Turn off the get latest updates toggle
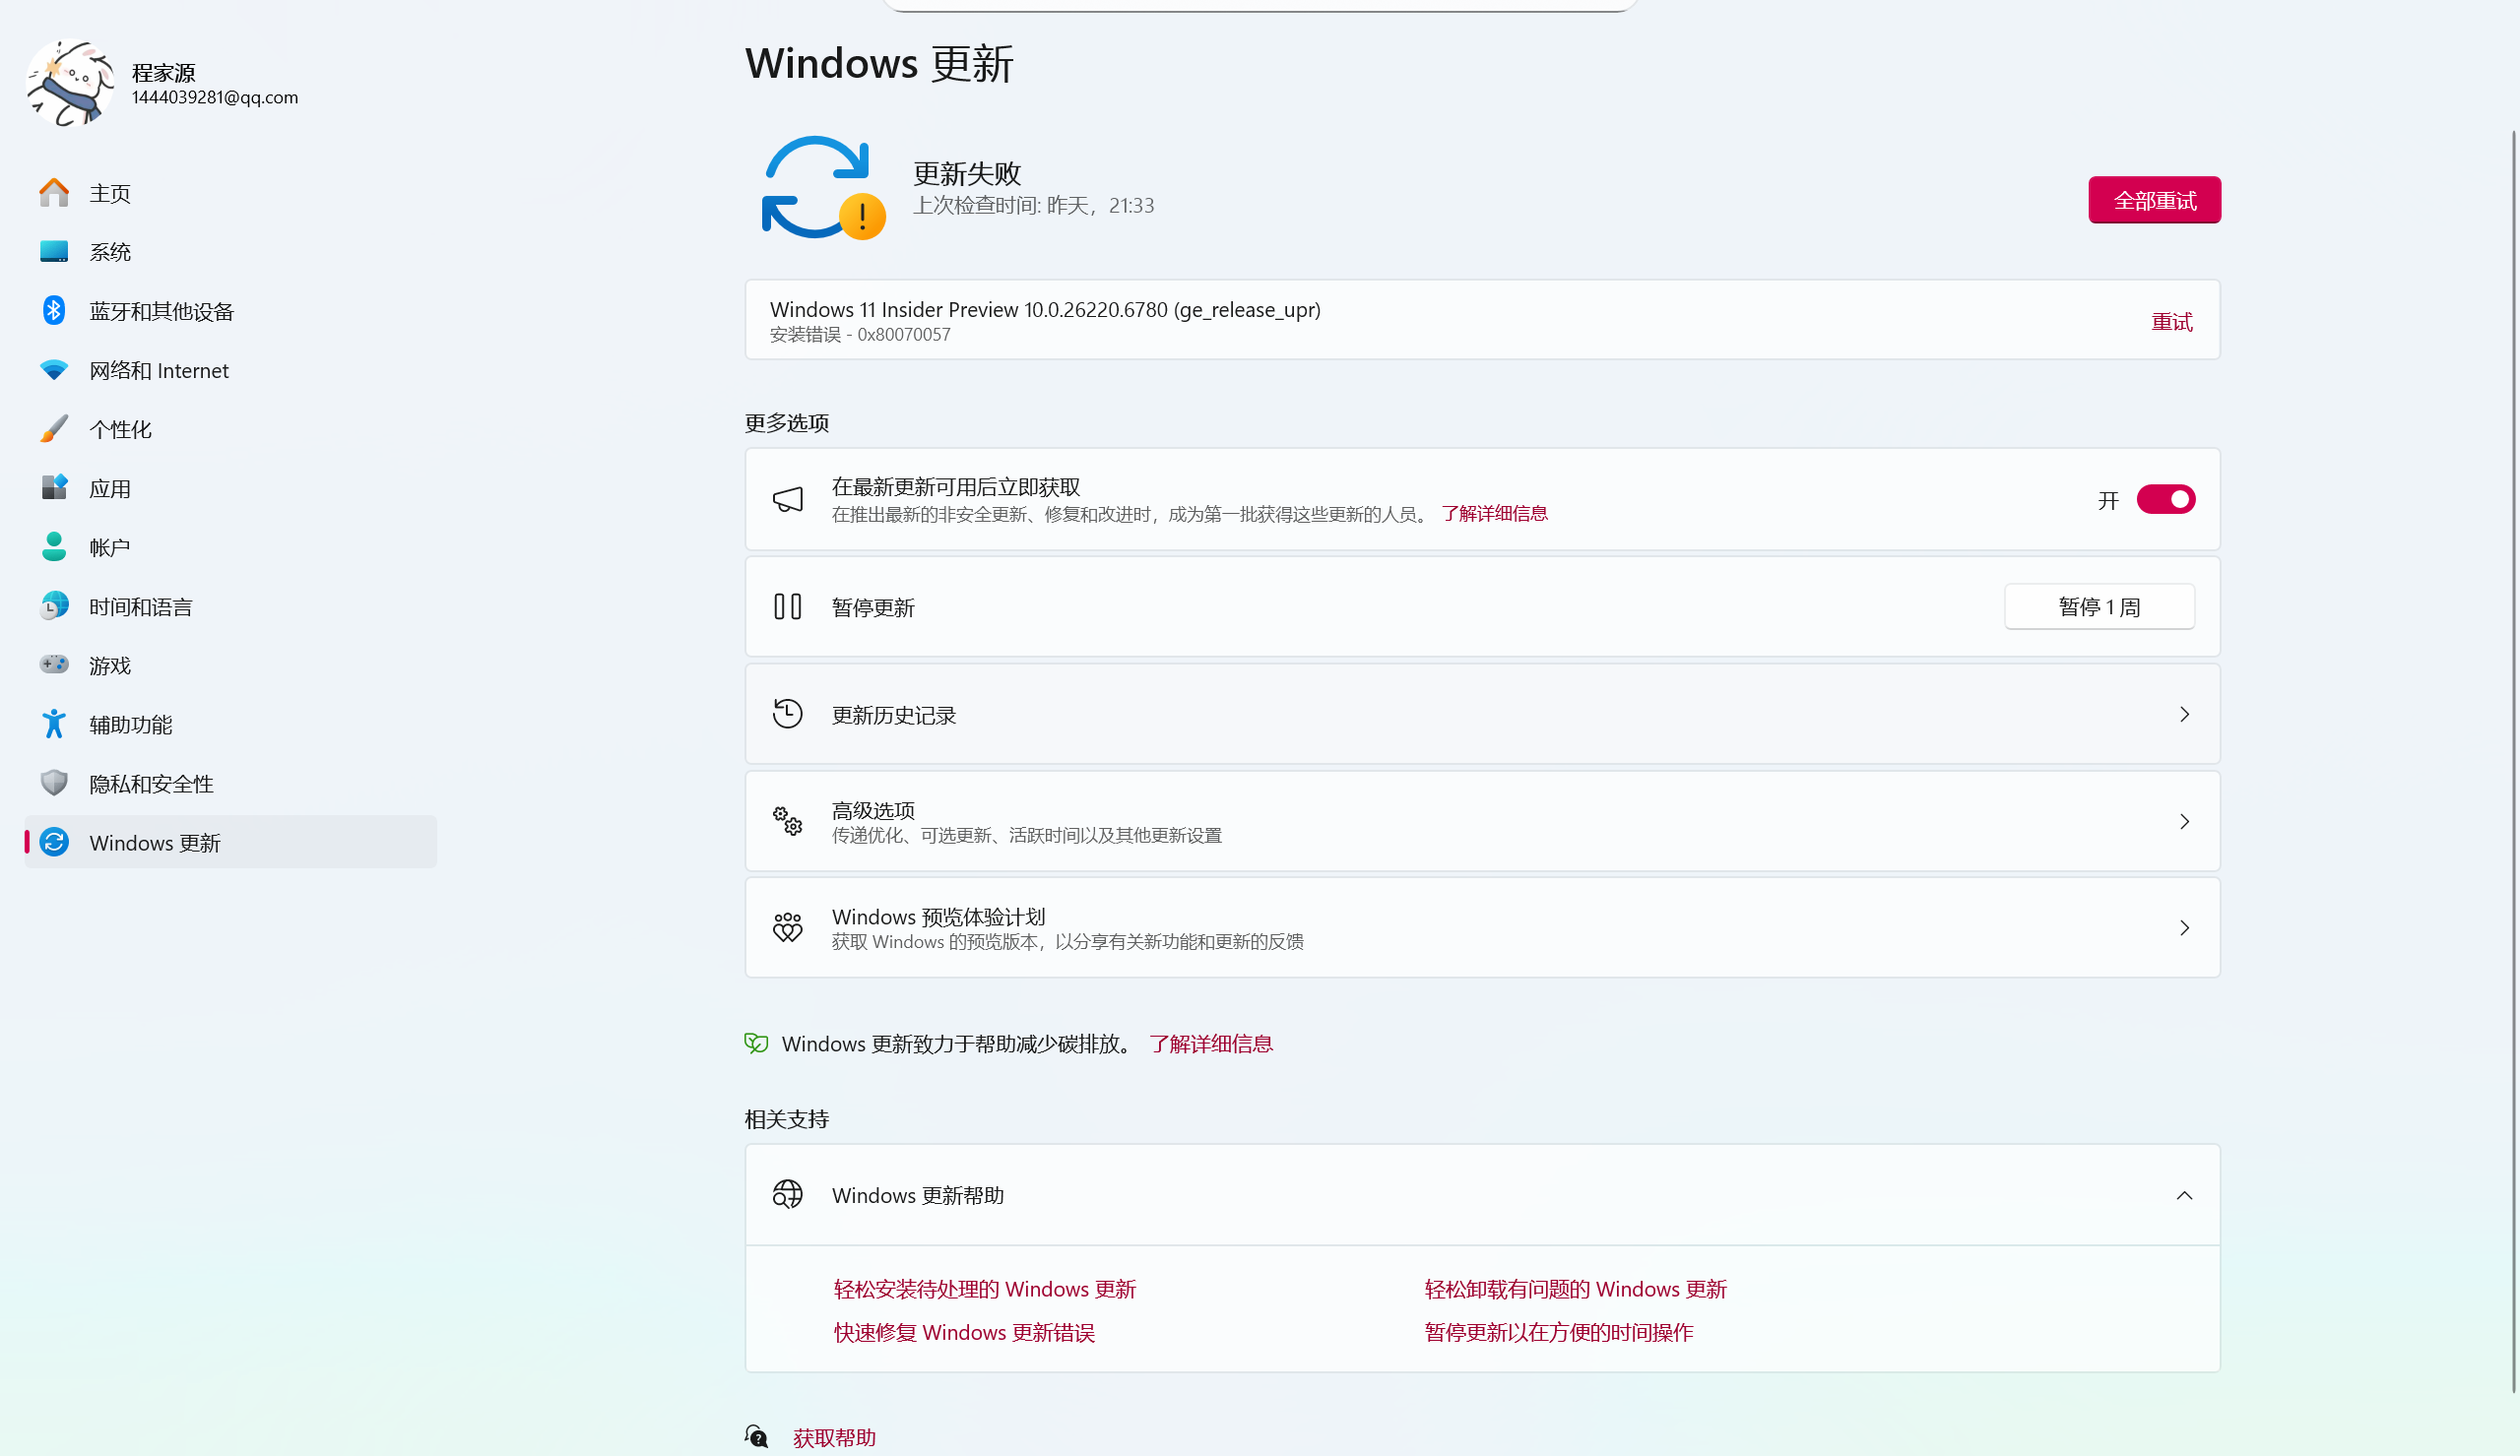 (x=2165, y=499)
